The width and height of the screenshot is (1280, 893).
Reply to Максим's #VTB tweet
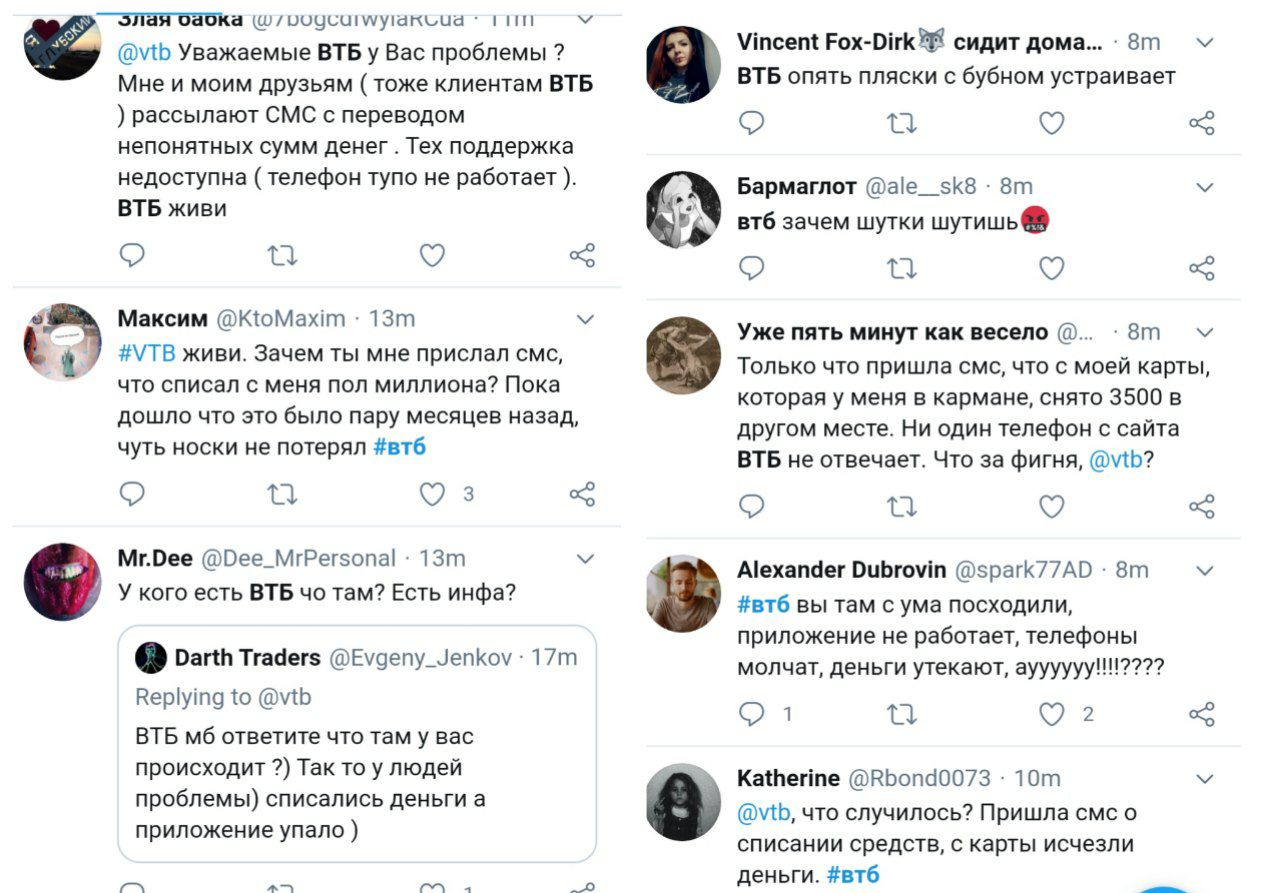point(132,494)
